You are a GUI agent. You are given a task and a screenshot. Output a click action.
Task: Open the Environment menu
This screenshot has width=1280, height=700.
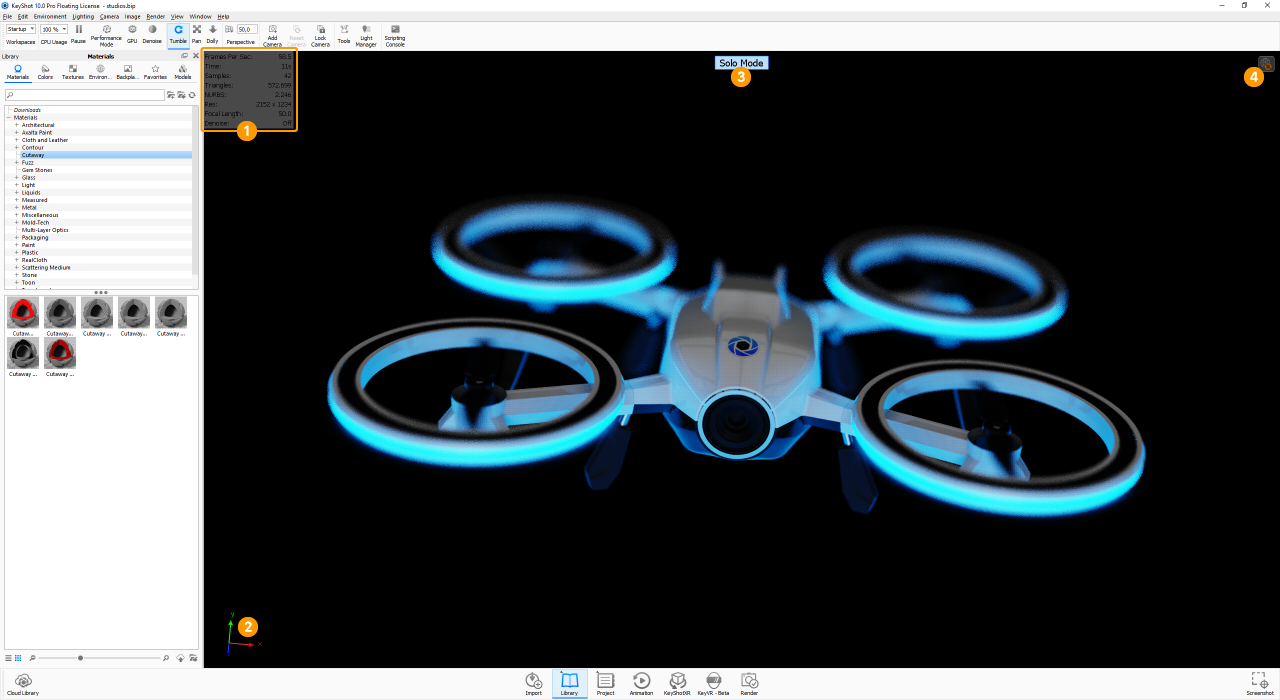(x=49, y=15)
